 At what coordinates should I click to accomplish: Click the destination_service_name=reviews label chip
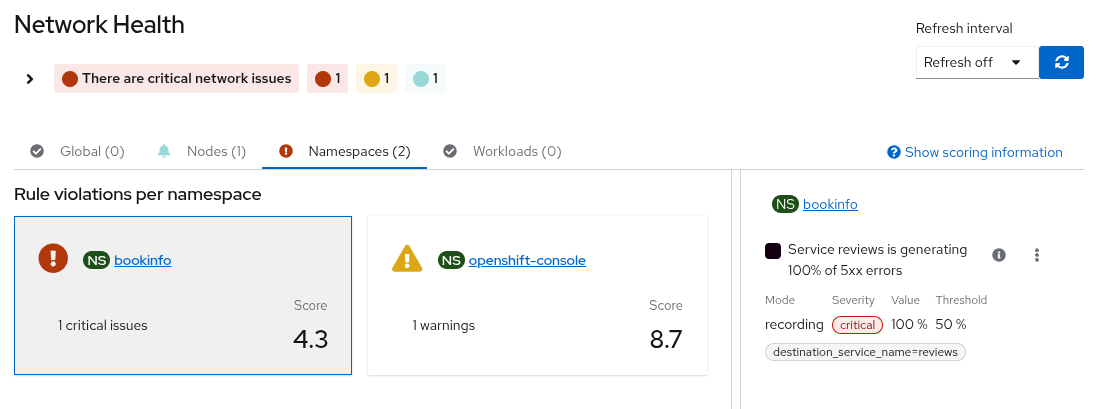(865, 352)
